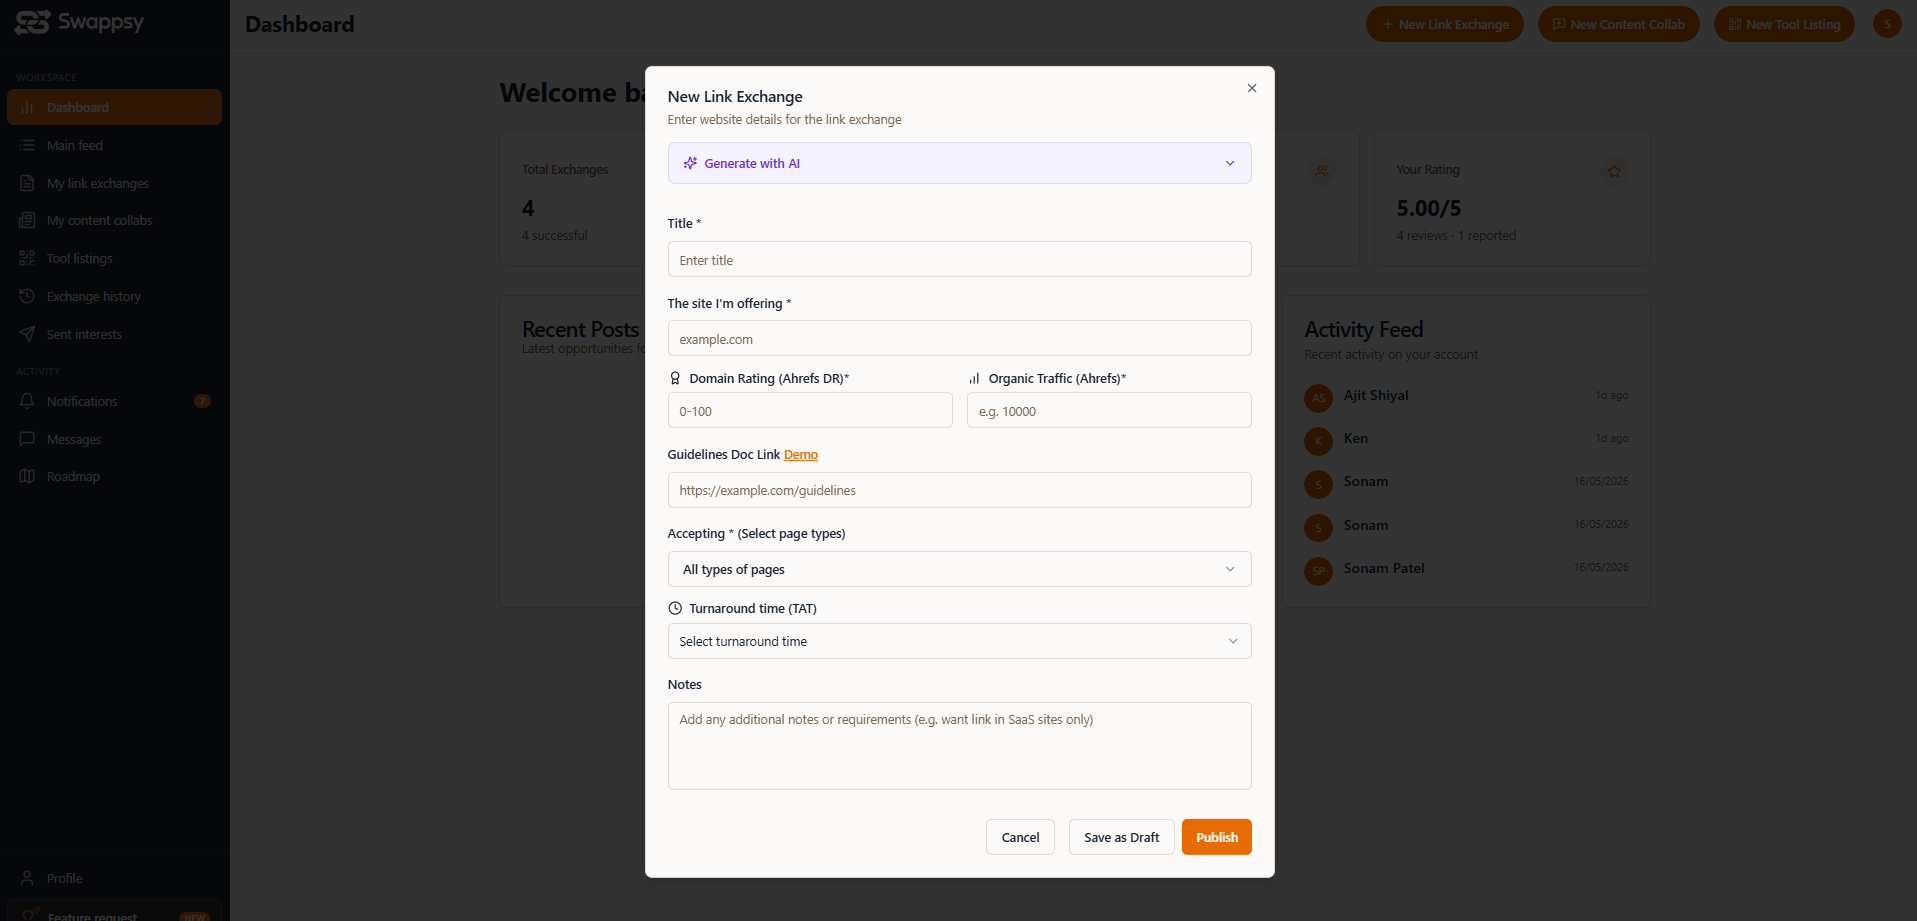
Task: Click the sparkle AI icon
Action: coord(690,163)
